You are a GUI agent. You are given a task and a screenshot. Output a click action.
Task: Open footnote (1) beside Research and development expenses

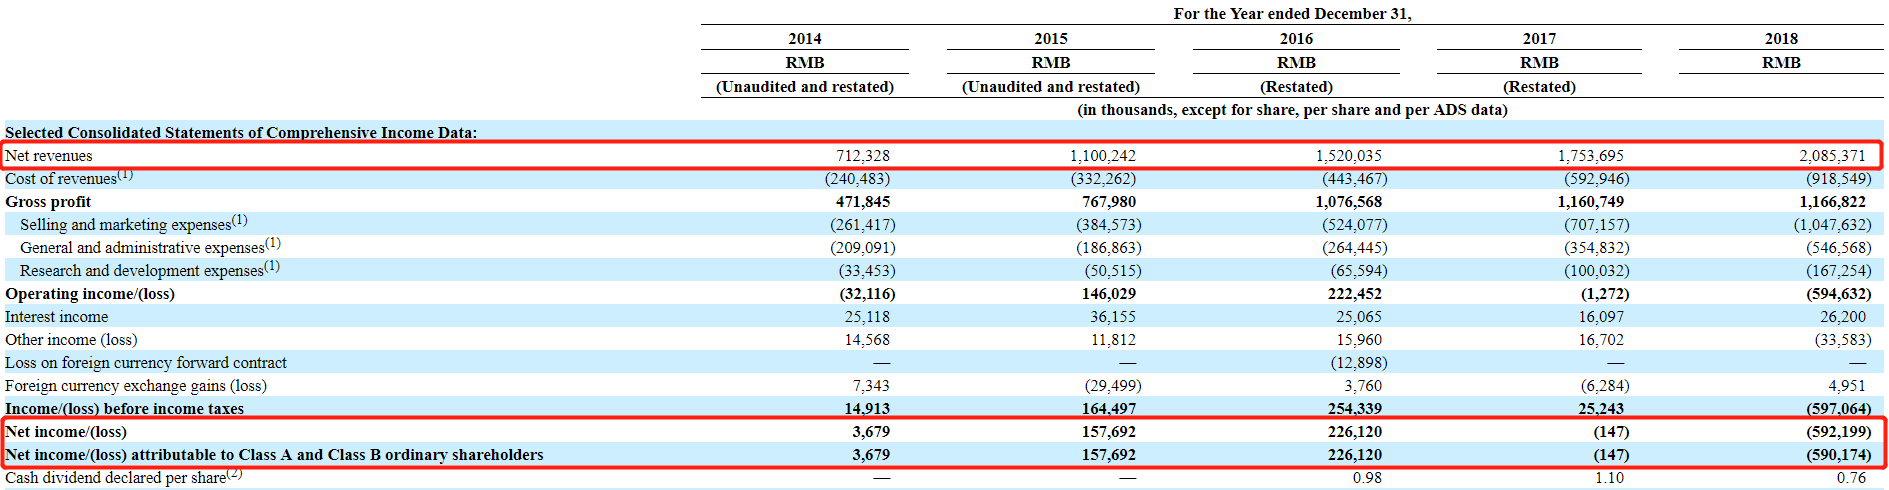(x=272, y=267)
